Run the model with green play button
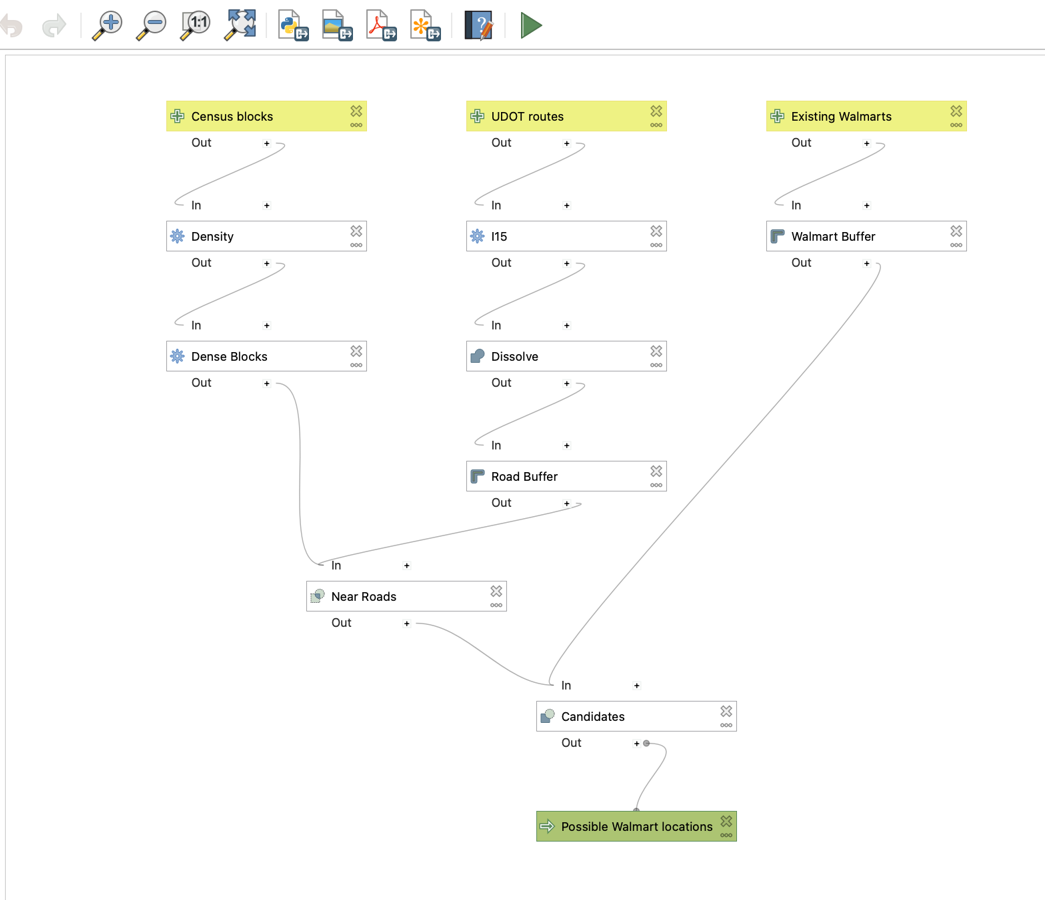 point(530,26)
